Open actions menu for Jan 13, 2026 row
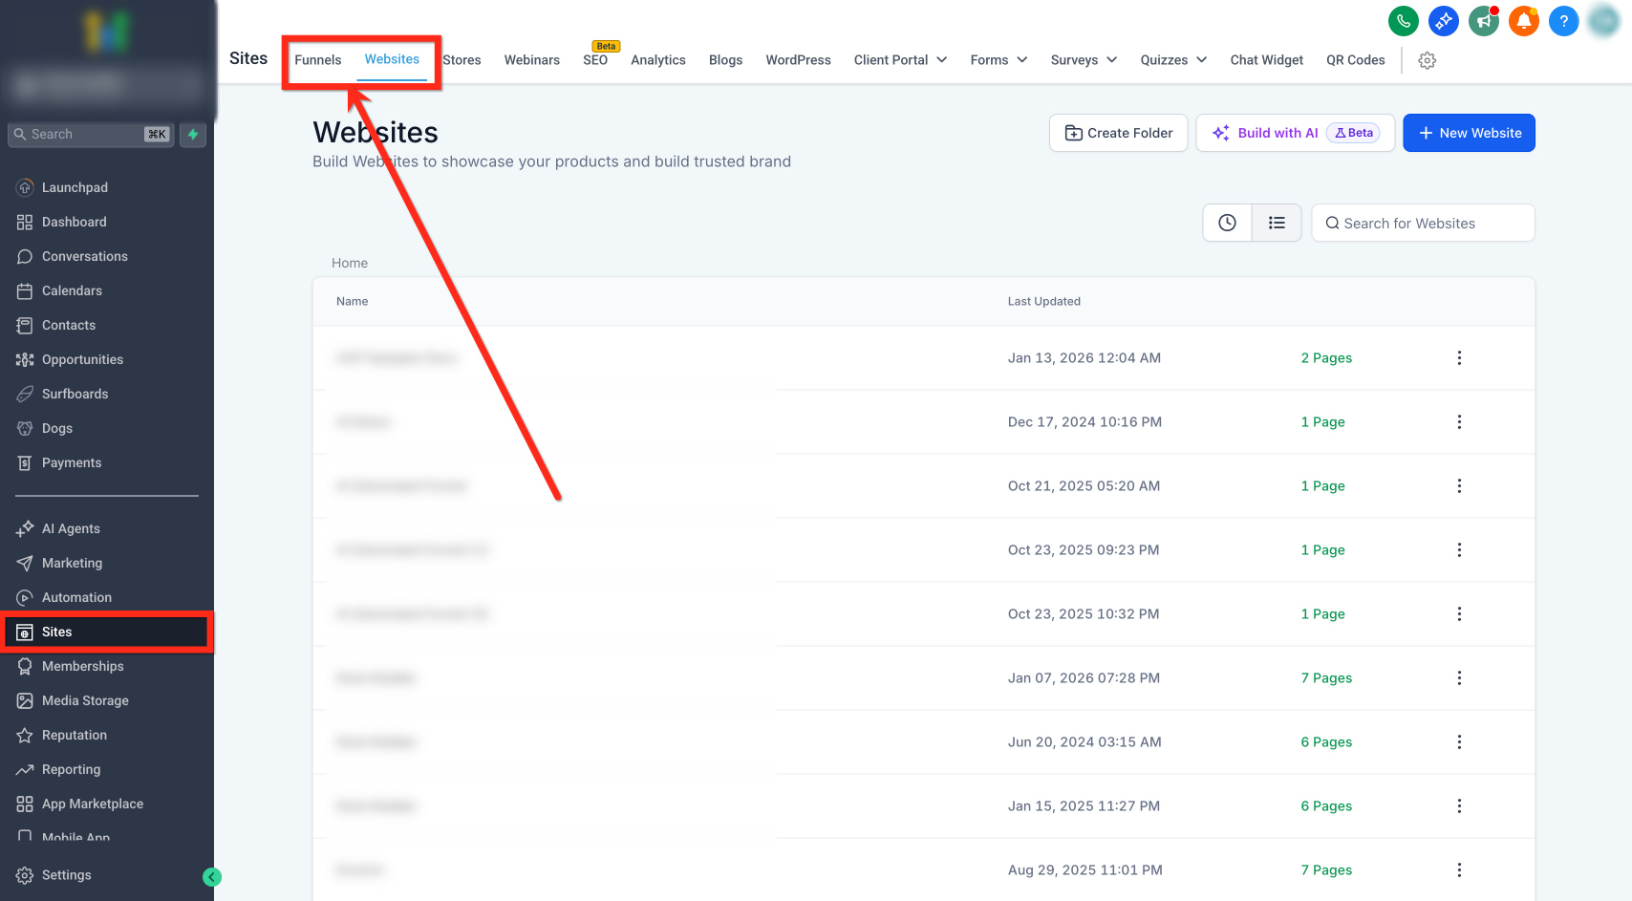The image size is (1632, 901). (x=1459, y=358)
